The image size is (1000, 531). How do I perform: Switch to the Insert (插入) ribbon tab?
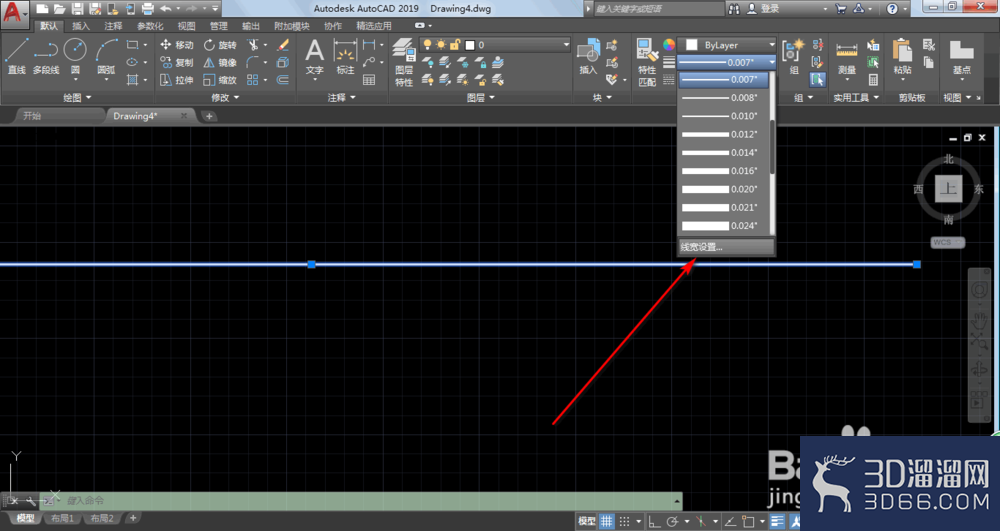pyautogui.click(x=81, y=26)
